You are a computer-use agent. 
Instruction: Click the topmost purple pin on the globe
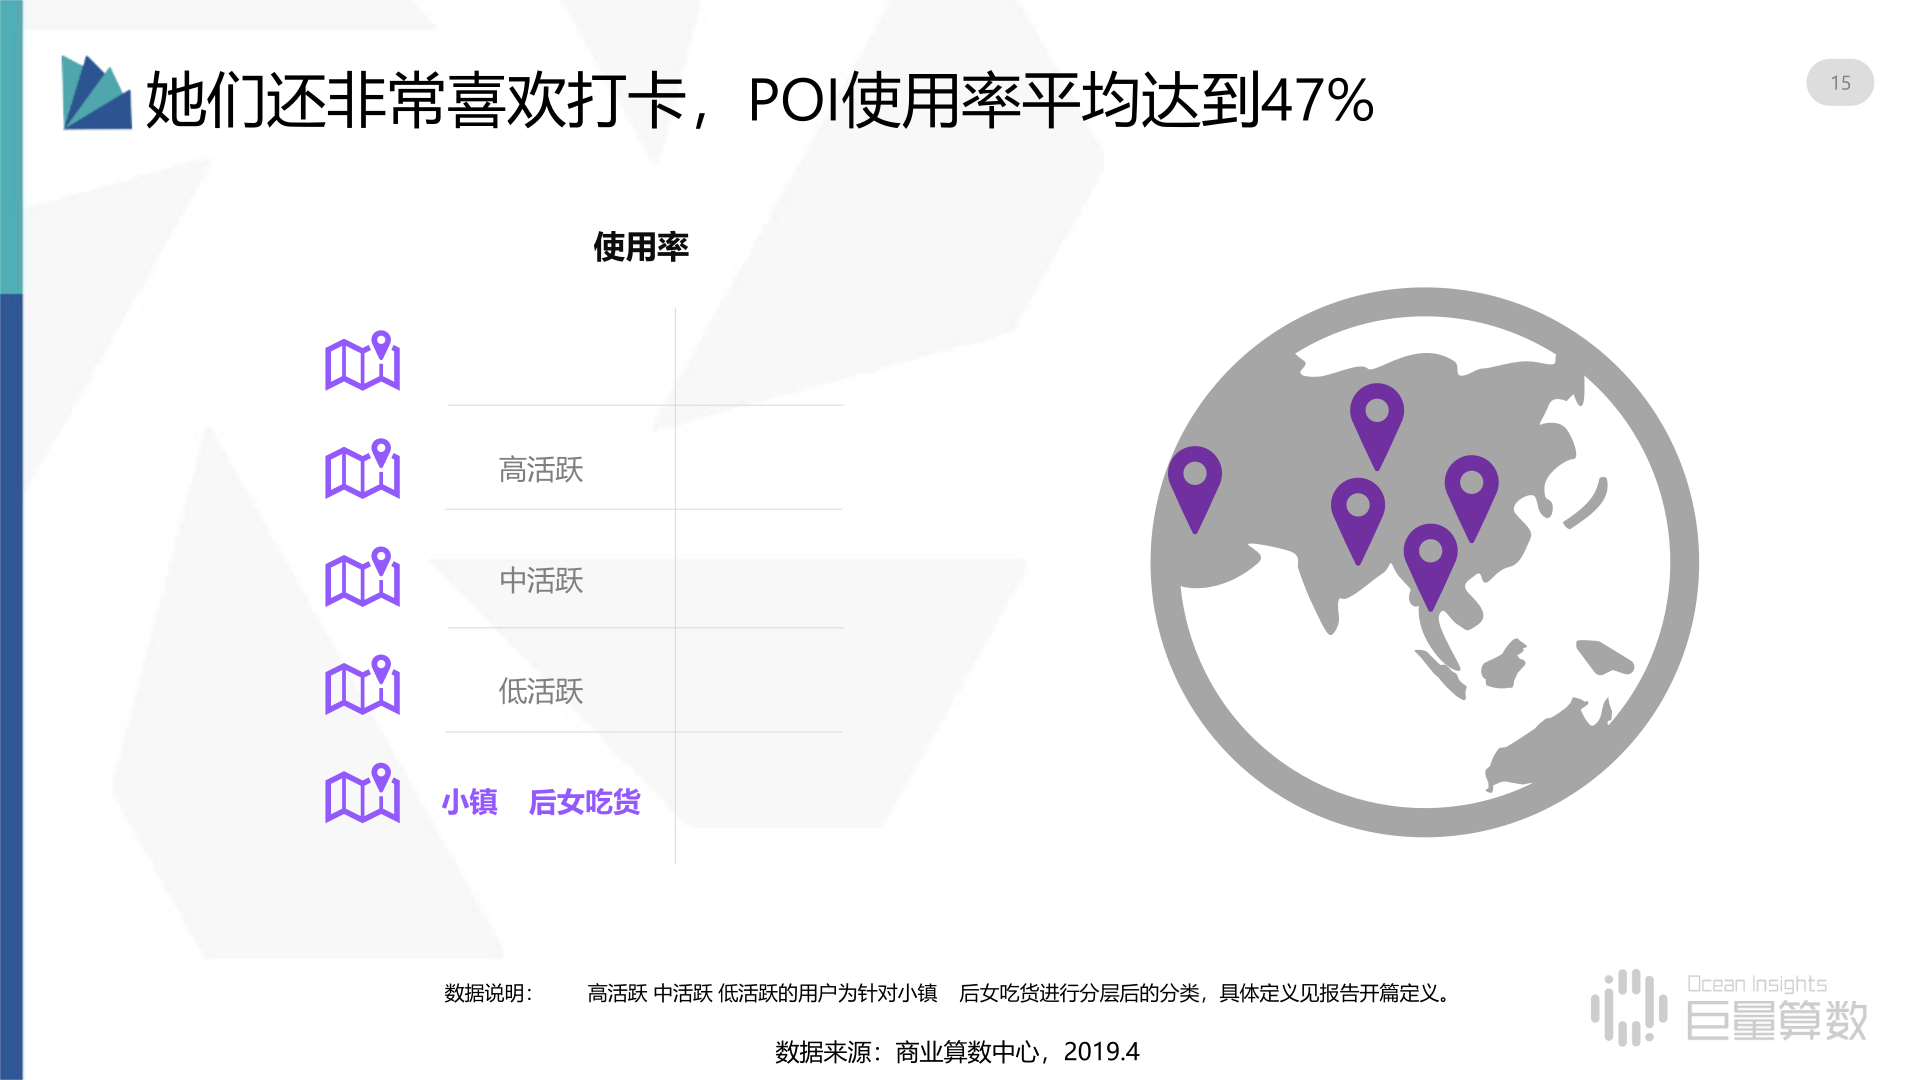(x=1377, y=426)
